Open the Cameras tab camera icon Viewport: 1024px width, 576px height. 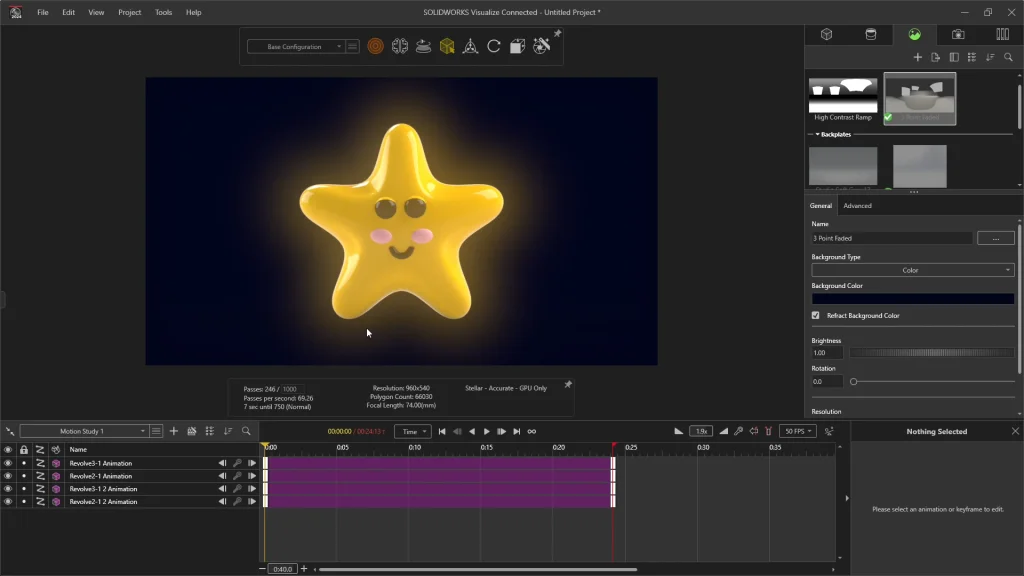point(958,34)
